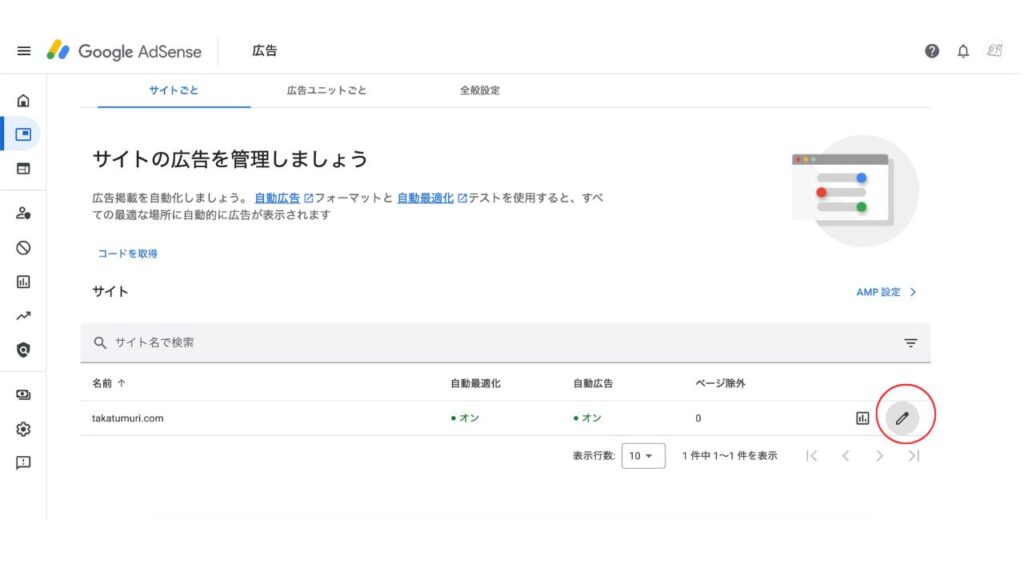This screenshot has height=576, width=1024.
Task: Click the pencil edit icon for takatumuri.com
Action: coord(902,418)
